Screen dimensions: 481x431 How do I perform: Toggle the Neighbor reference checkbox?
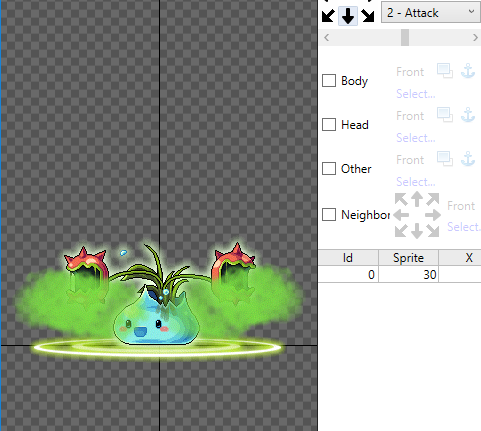pos(329,215)
